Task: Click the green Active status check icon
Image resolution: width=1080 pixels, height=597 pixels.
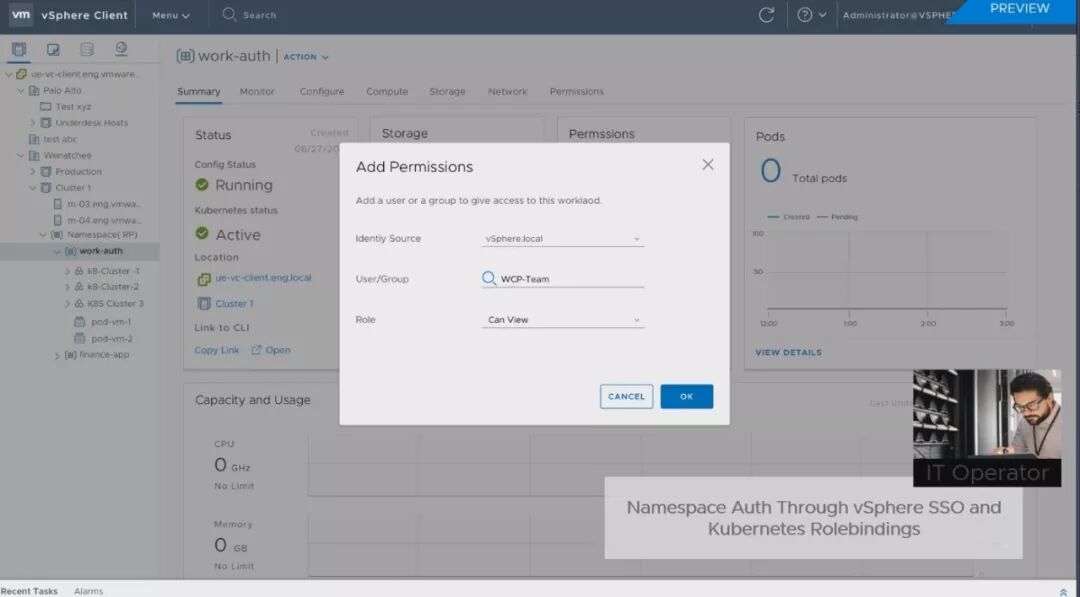Action: 202,233
